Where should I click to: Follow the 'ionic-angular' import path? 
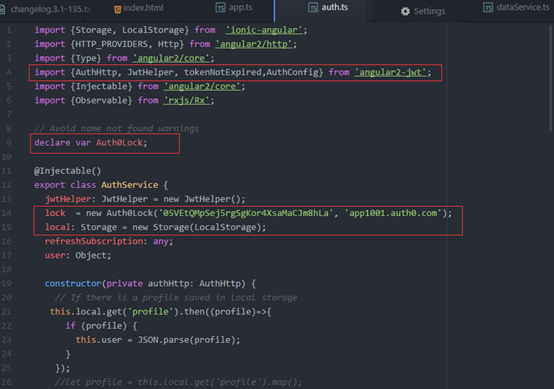pyautogui.click(x=264, y=30)
